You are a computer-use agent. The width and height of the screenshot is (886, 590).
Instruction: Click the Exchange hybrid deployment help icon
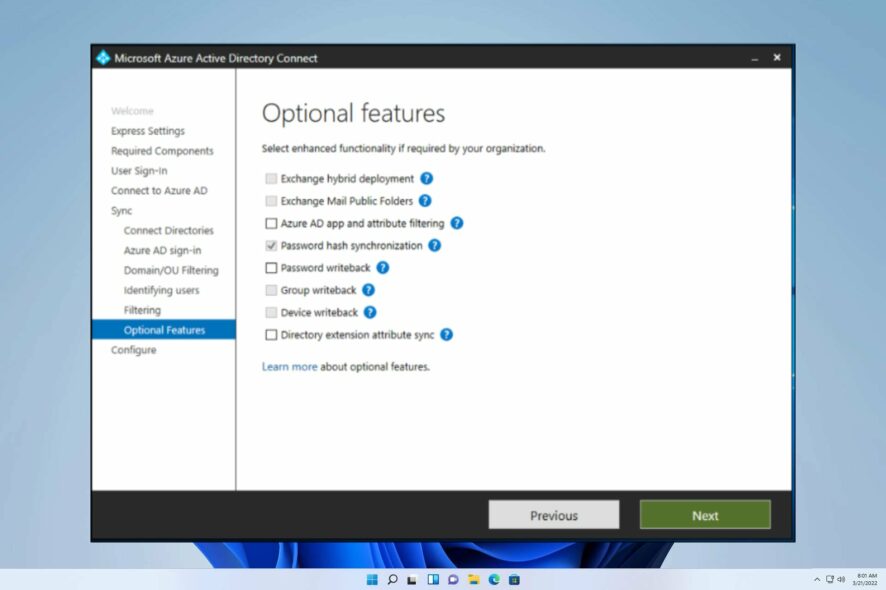(427, 179)
